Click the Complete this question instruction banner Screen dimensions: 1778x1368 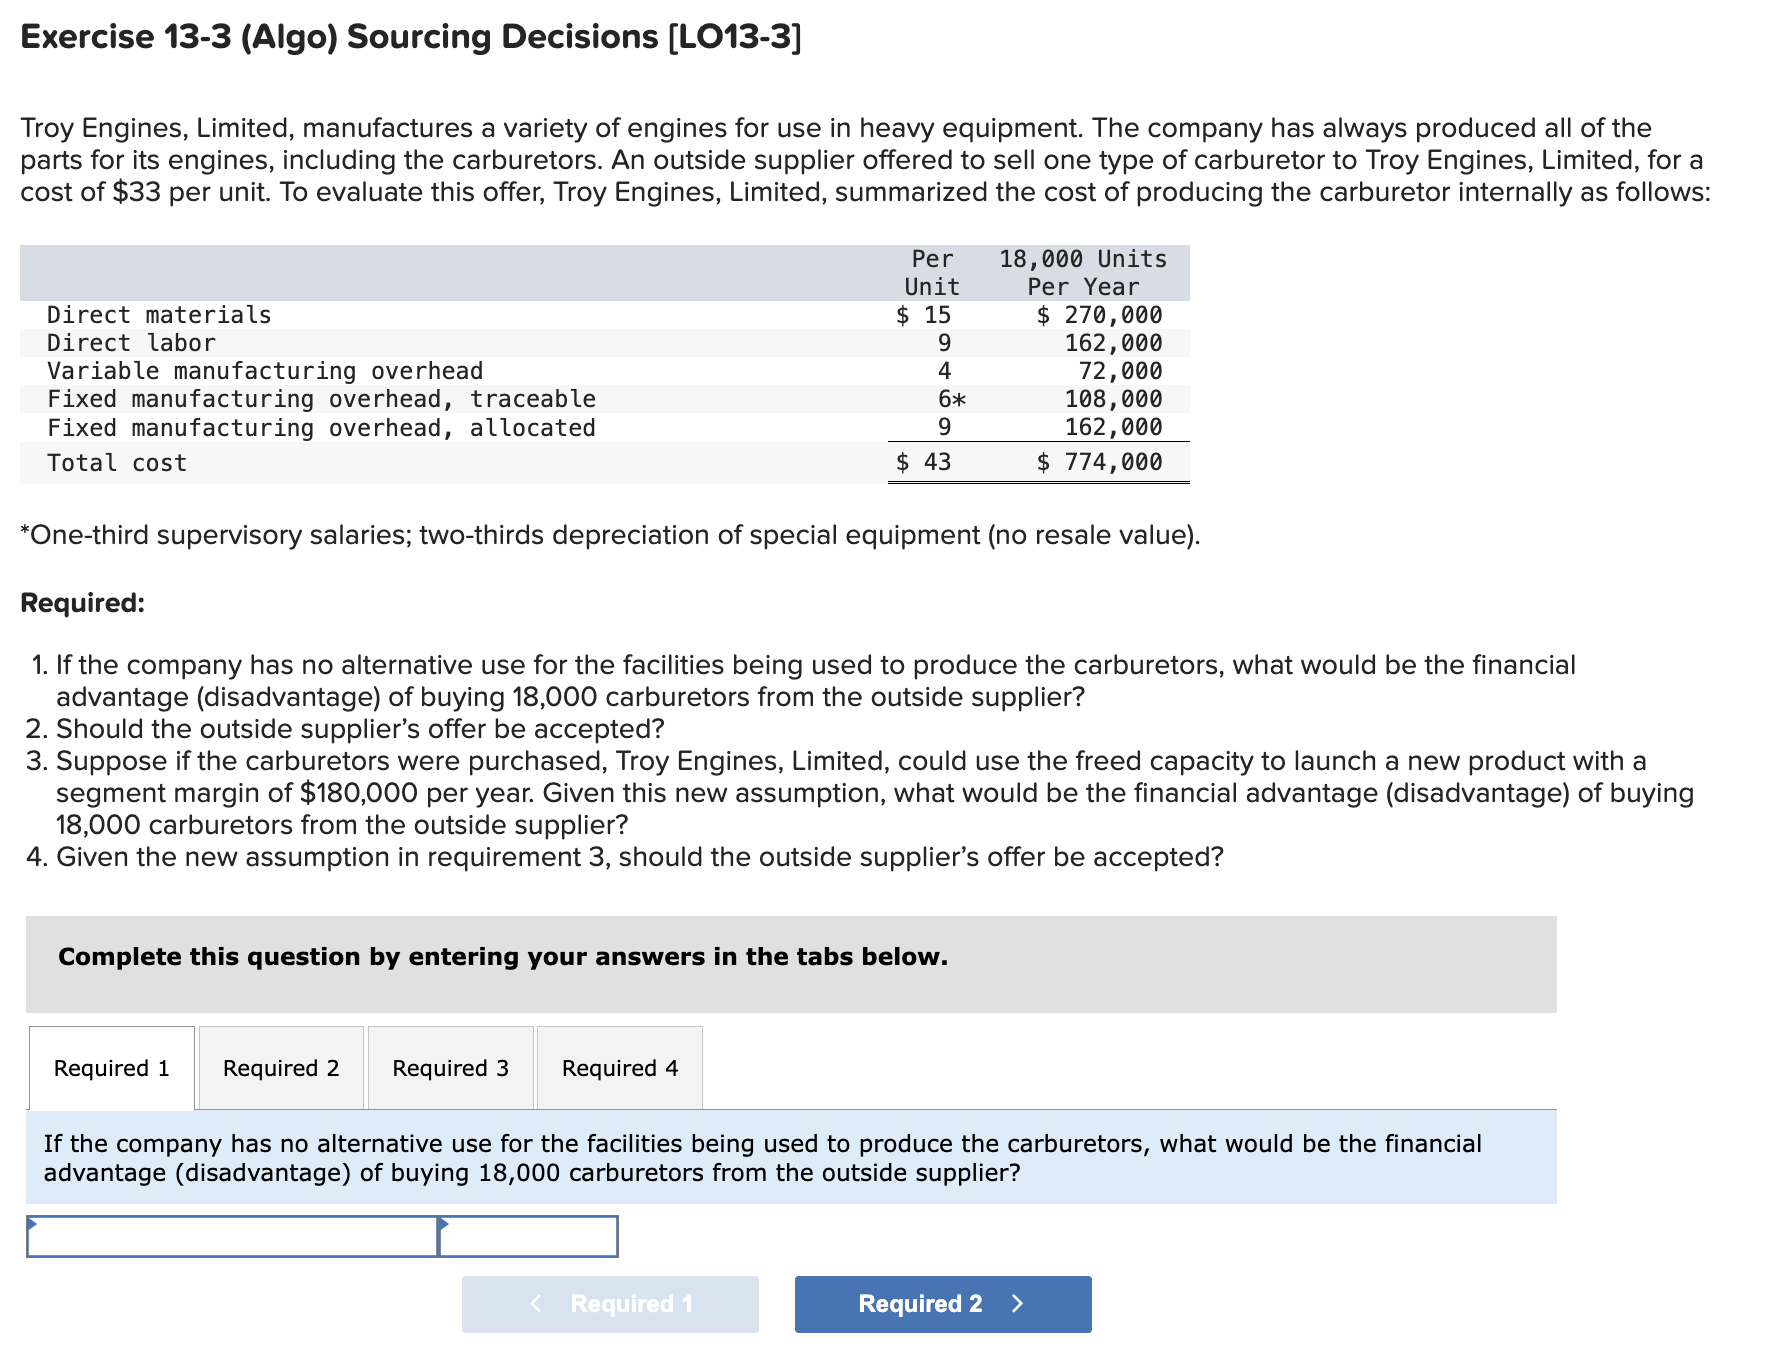(x=502, y=956)
